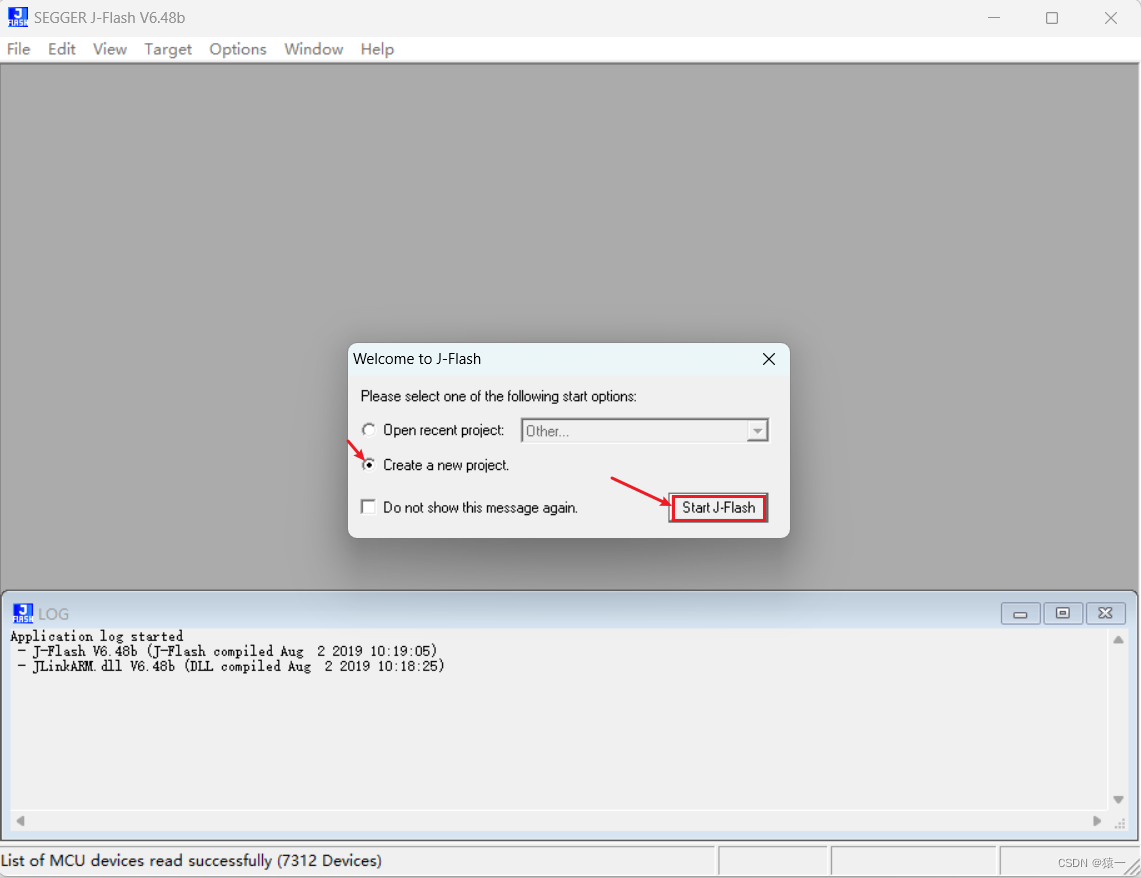Close the LOG window

coord(1106,613)
